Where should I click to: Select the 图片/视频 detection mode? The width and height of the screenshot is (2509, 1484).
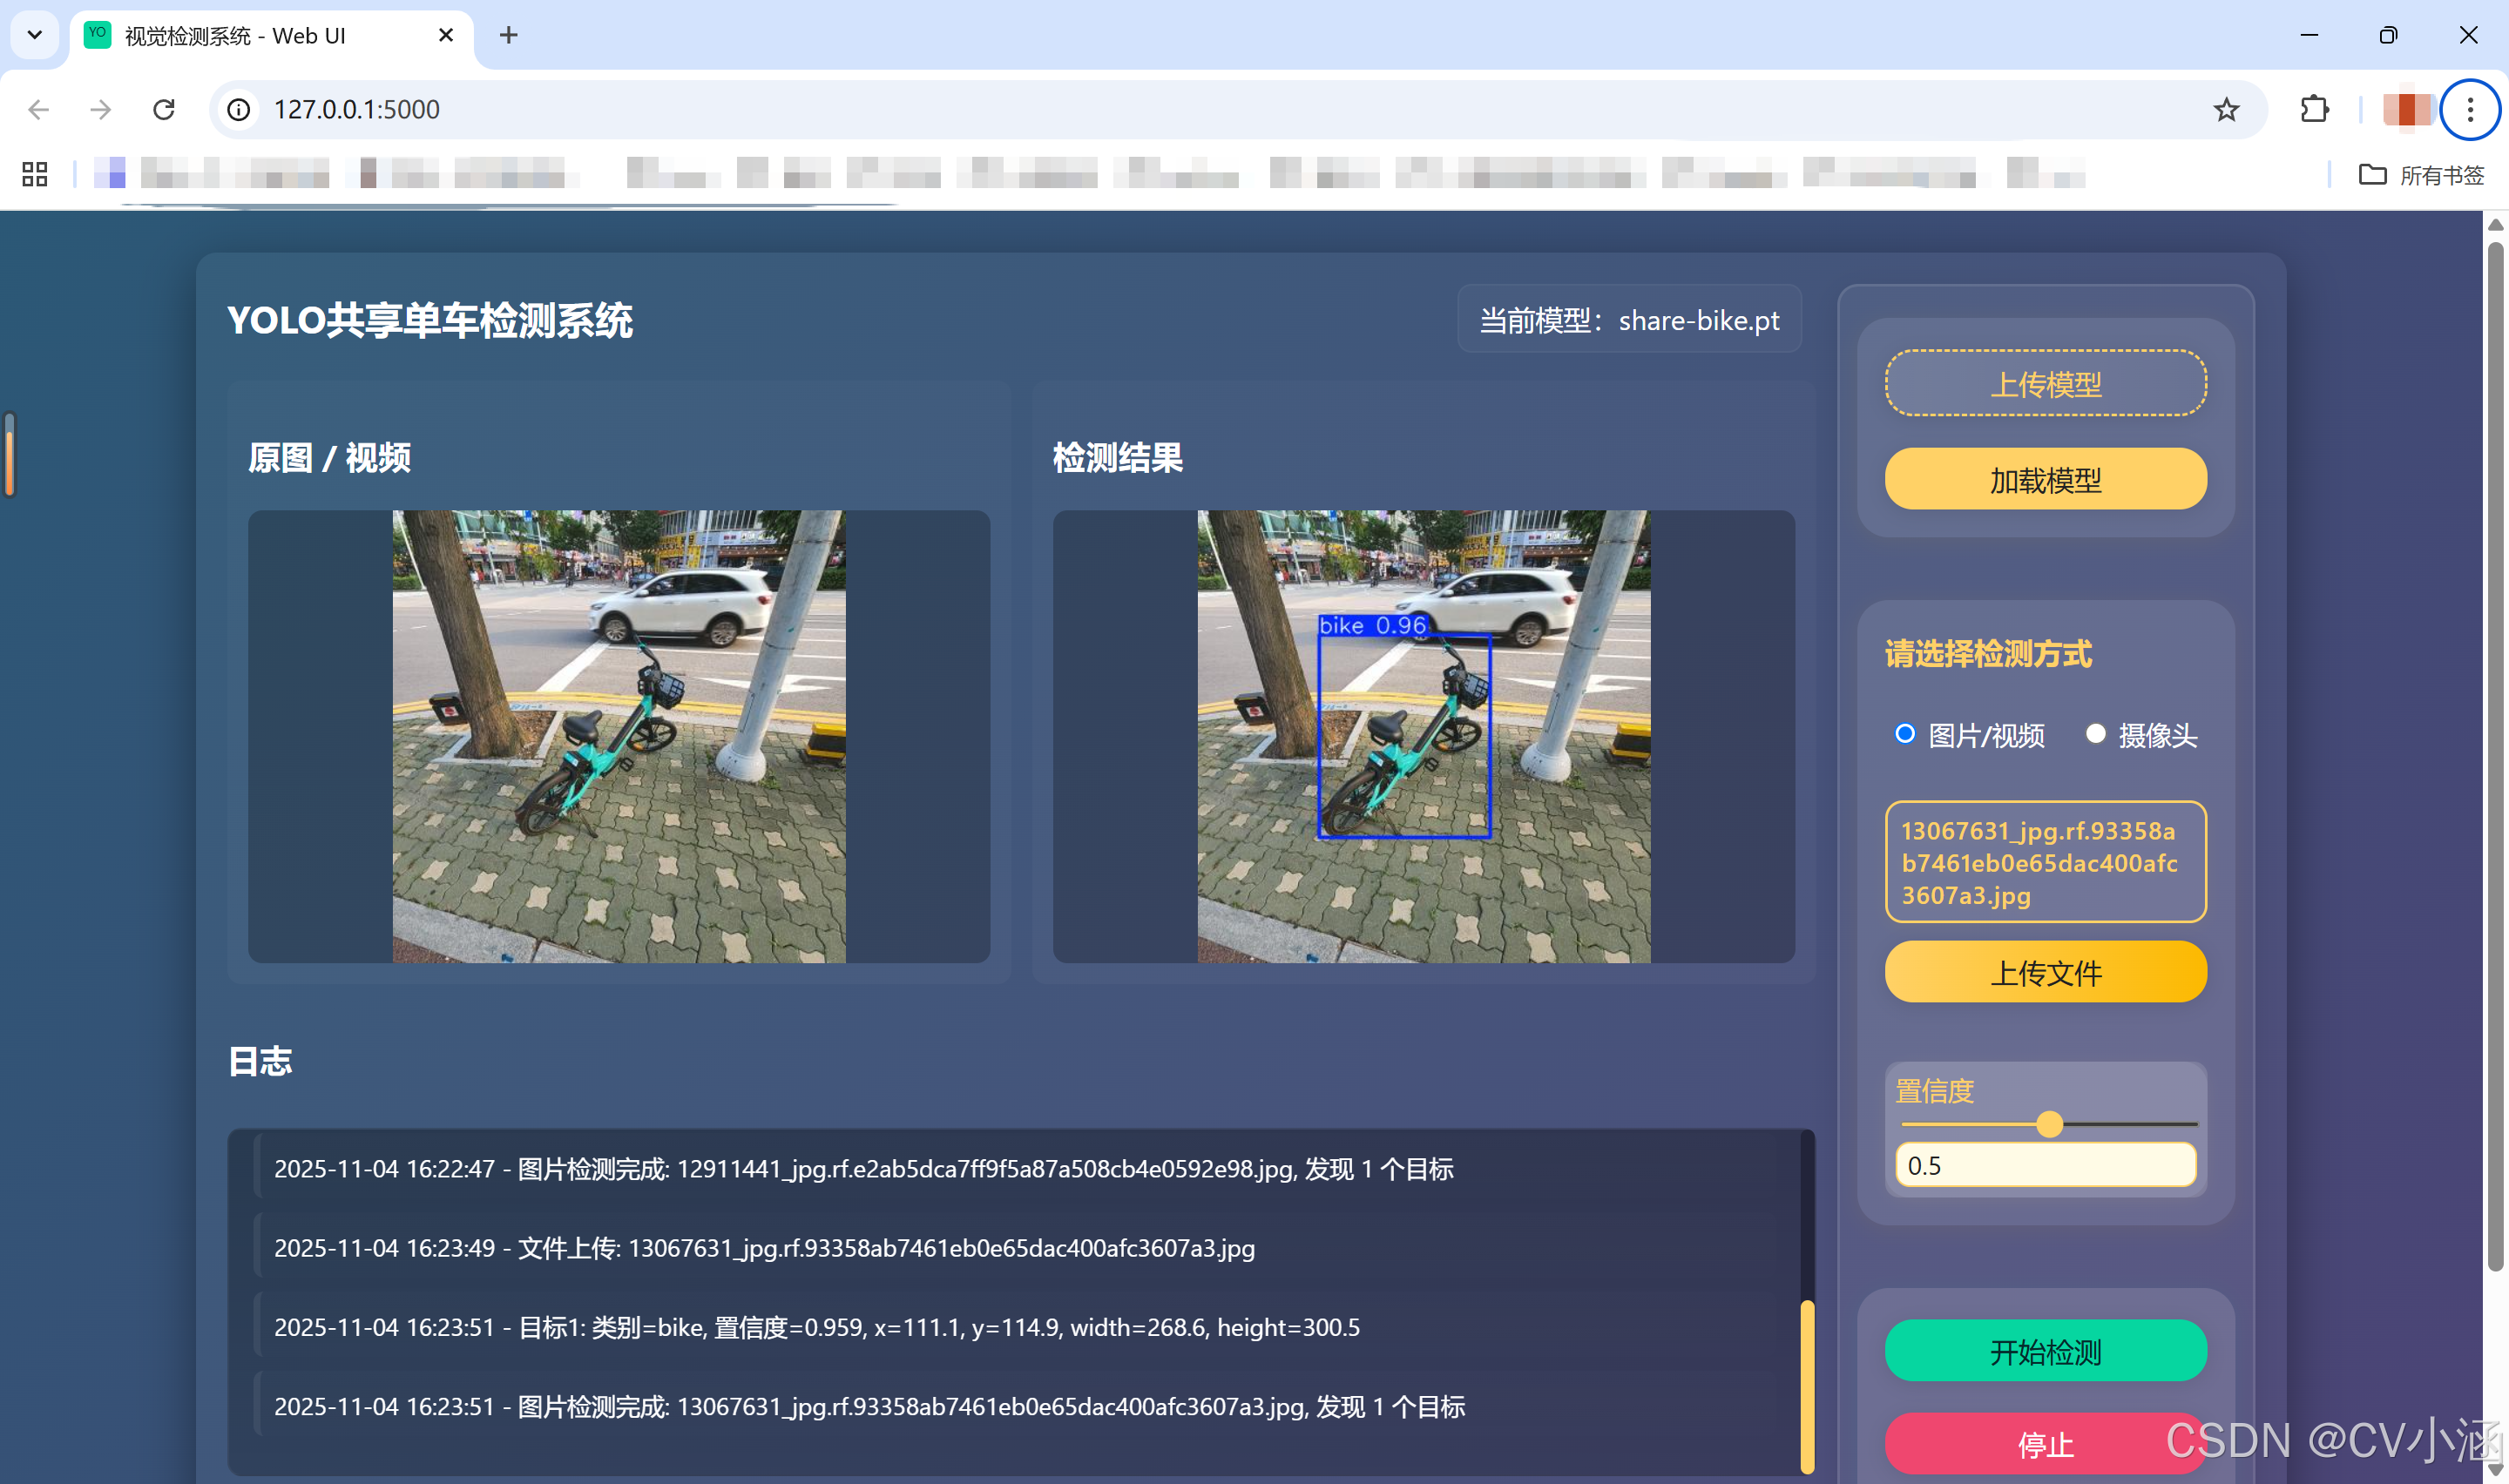pos(1905,733)
